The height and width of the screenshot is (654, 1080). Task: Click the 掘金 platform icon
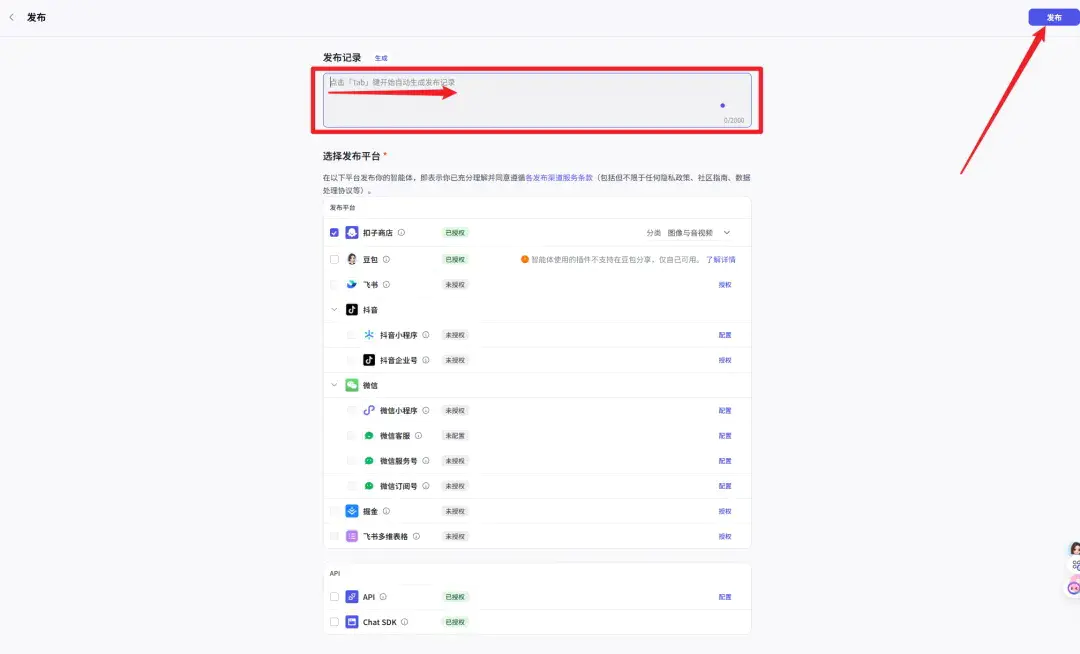pyautogui.click(x=351, y=511)
